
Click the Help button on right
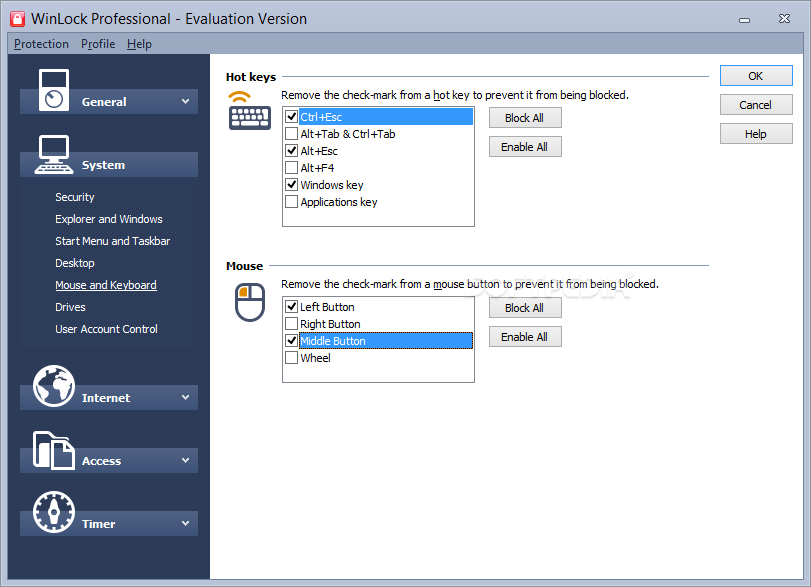point(756,134)
